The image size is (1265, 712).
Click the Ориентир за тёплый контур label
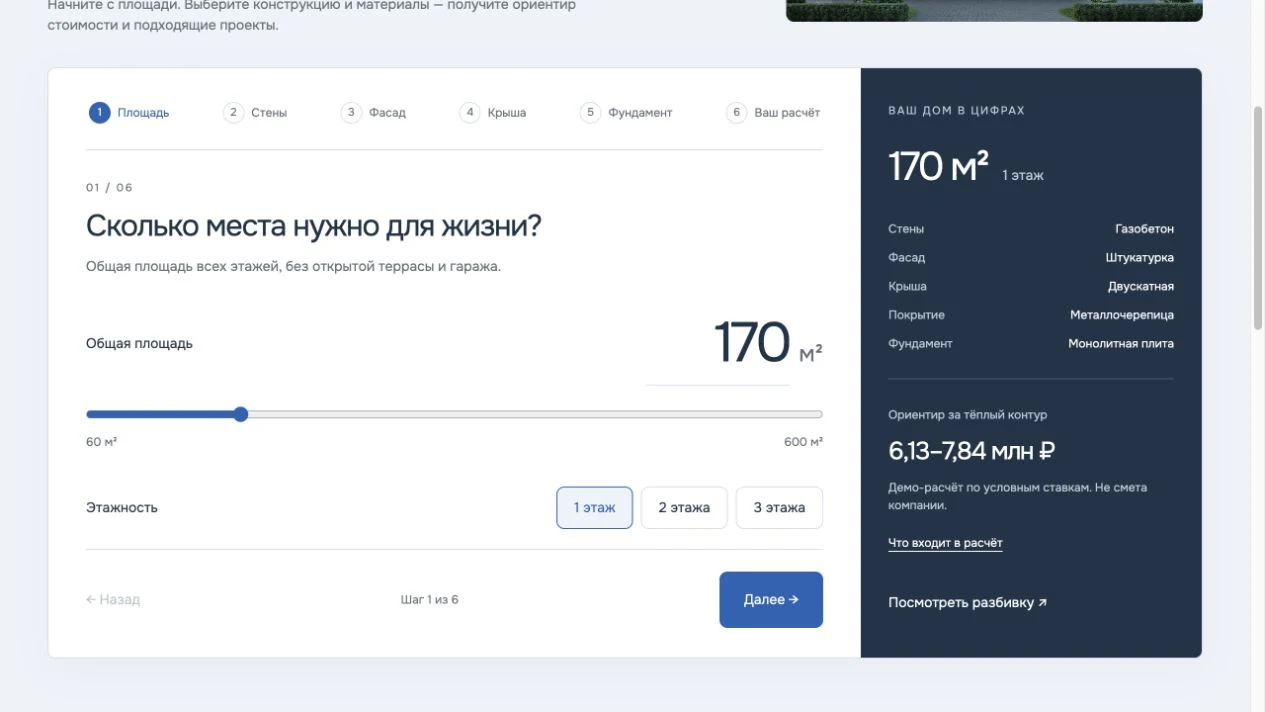point(968,415)
